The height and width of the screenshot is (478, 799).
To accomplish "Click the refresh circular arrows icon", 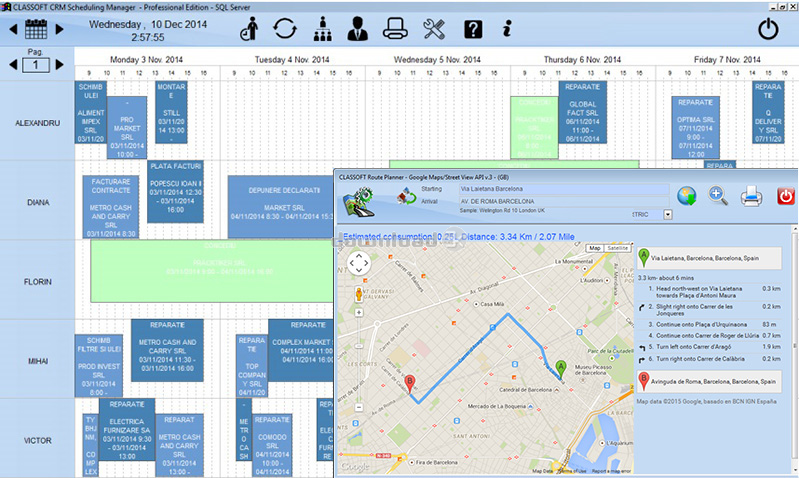I will pyautogui.click(x=285, y=29).
